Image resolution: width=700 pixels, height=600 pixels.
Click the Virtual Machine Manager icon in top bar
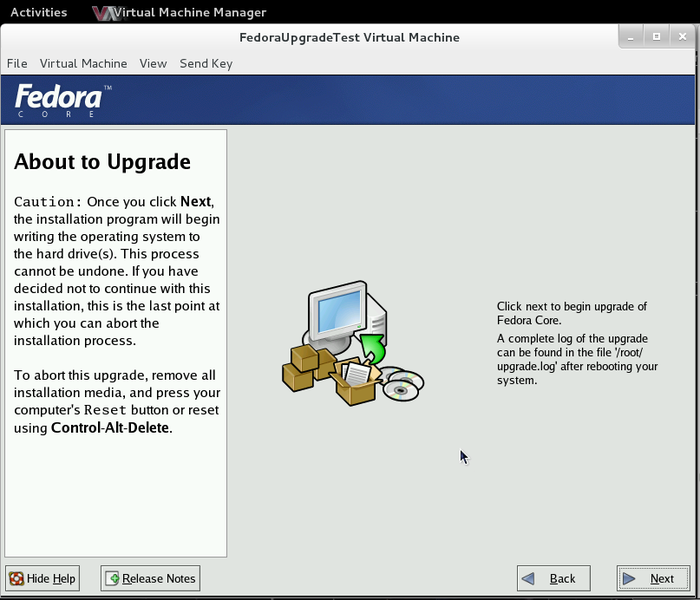102,13
